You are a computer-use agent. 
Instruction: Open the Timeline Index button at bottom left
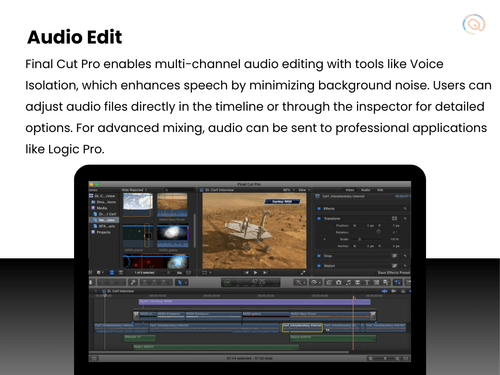pyautogui.click(x=95, y=358)
